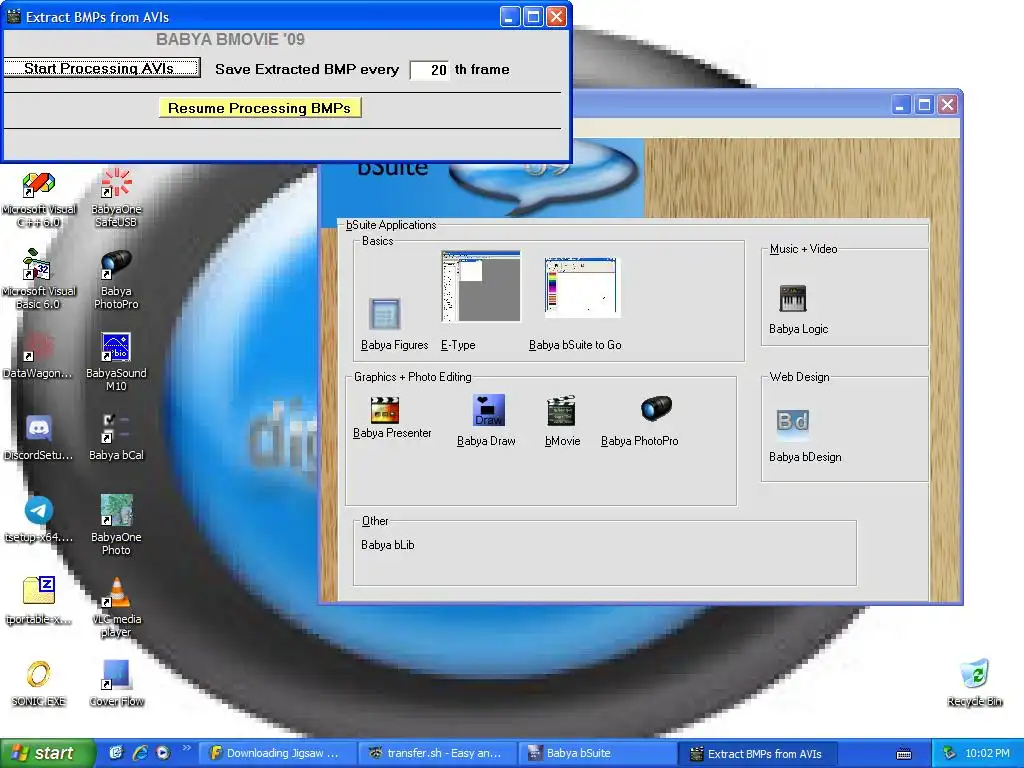
Task: Launch bMovie clapperboard icon in bSuite
Action: click(x=561, y=411)
